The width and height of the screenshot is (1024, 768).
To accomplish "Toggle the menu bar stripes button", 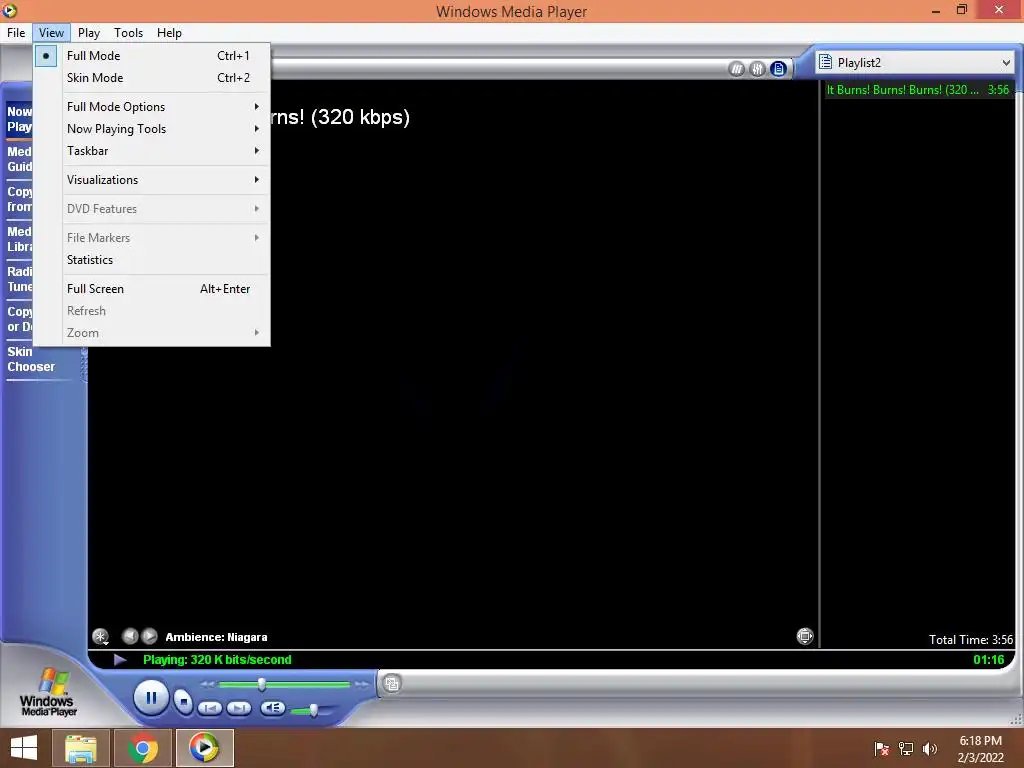I will point(737,69).
